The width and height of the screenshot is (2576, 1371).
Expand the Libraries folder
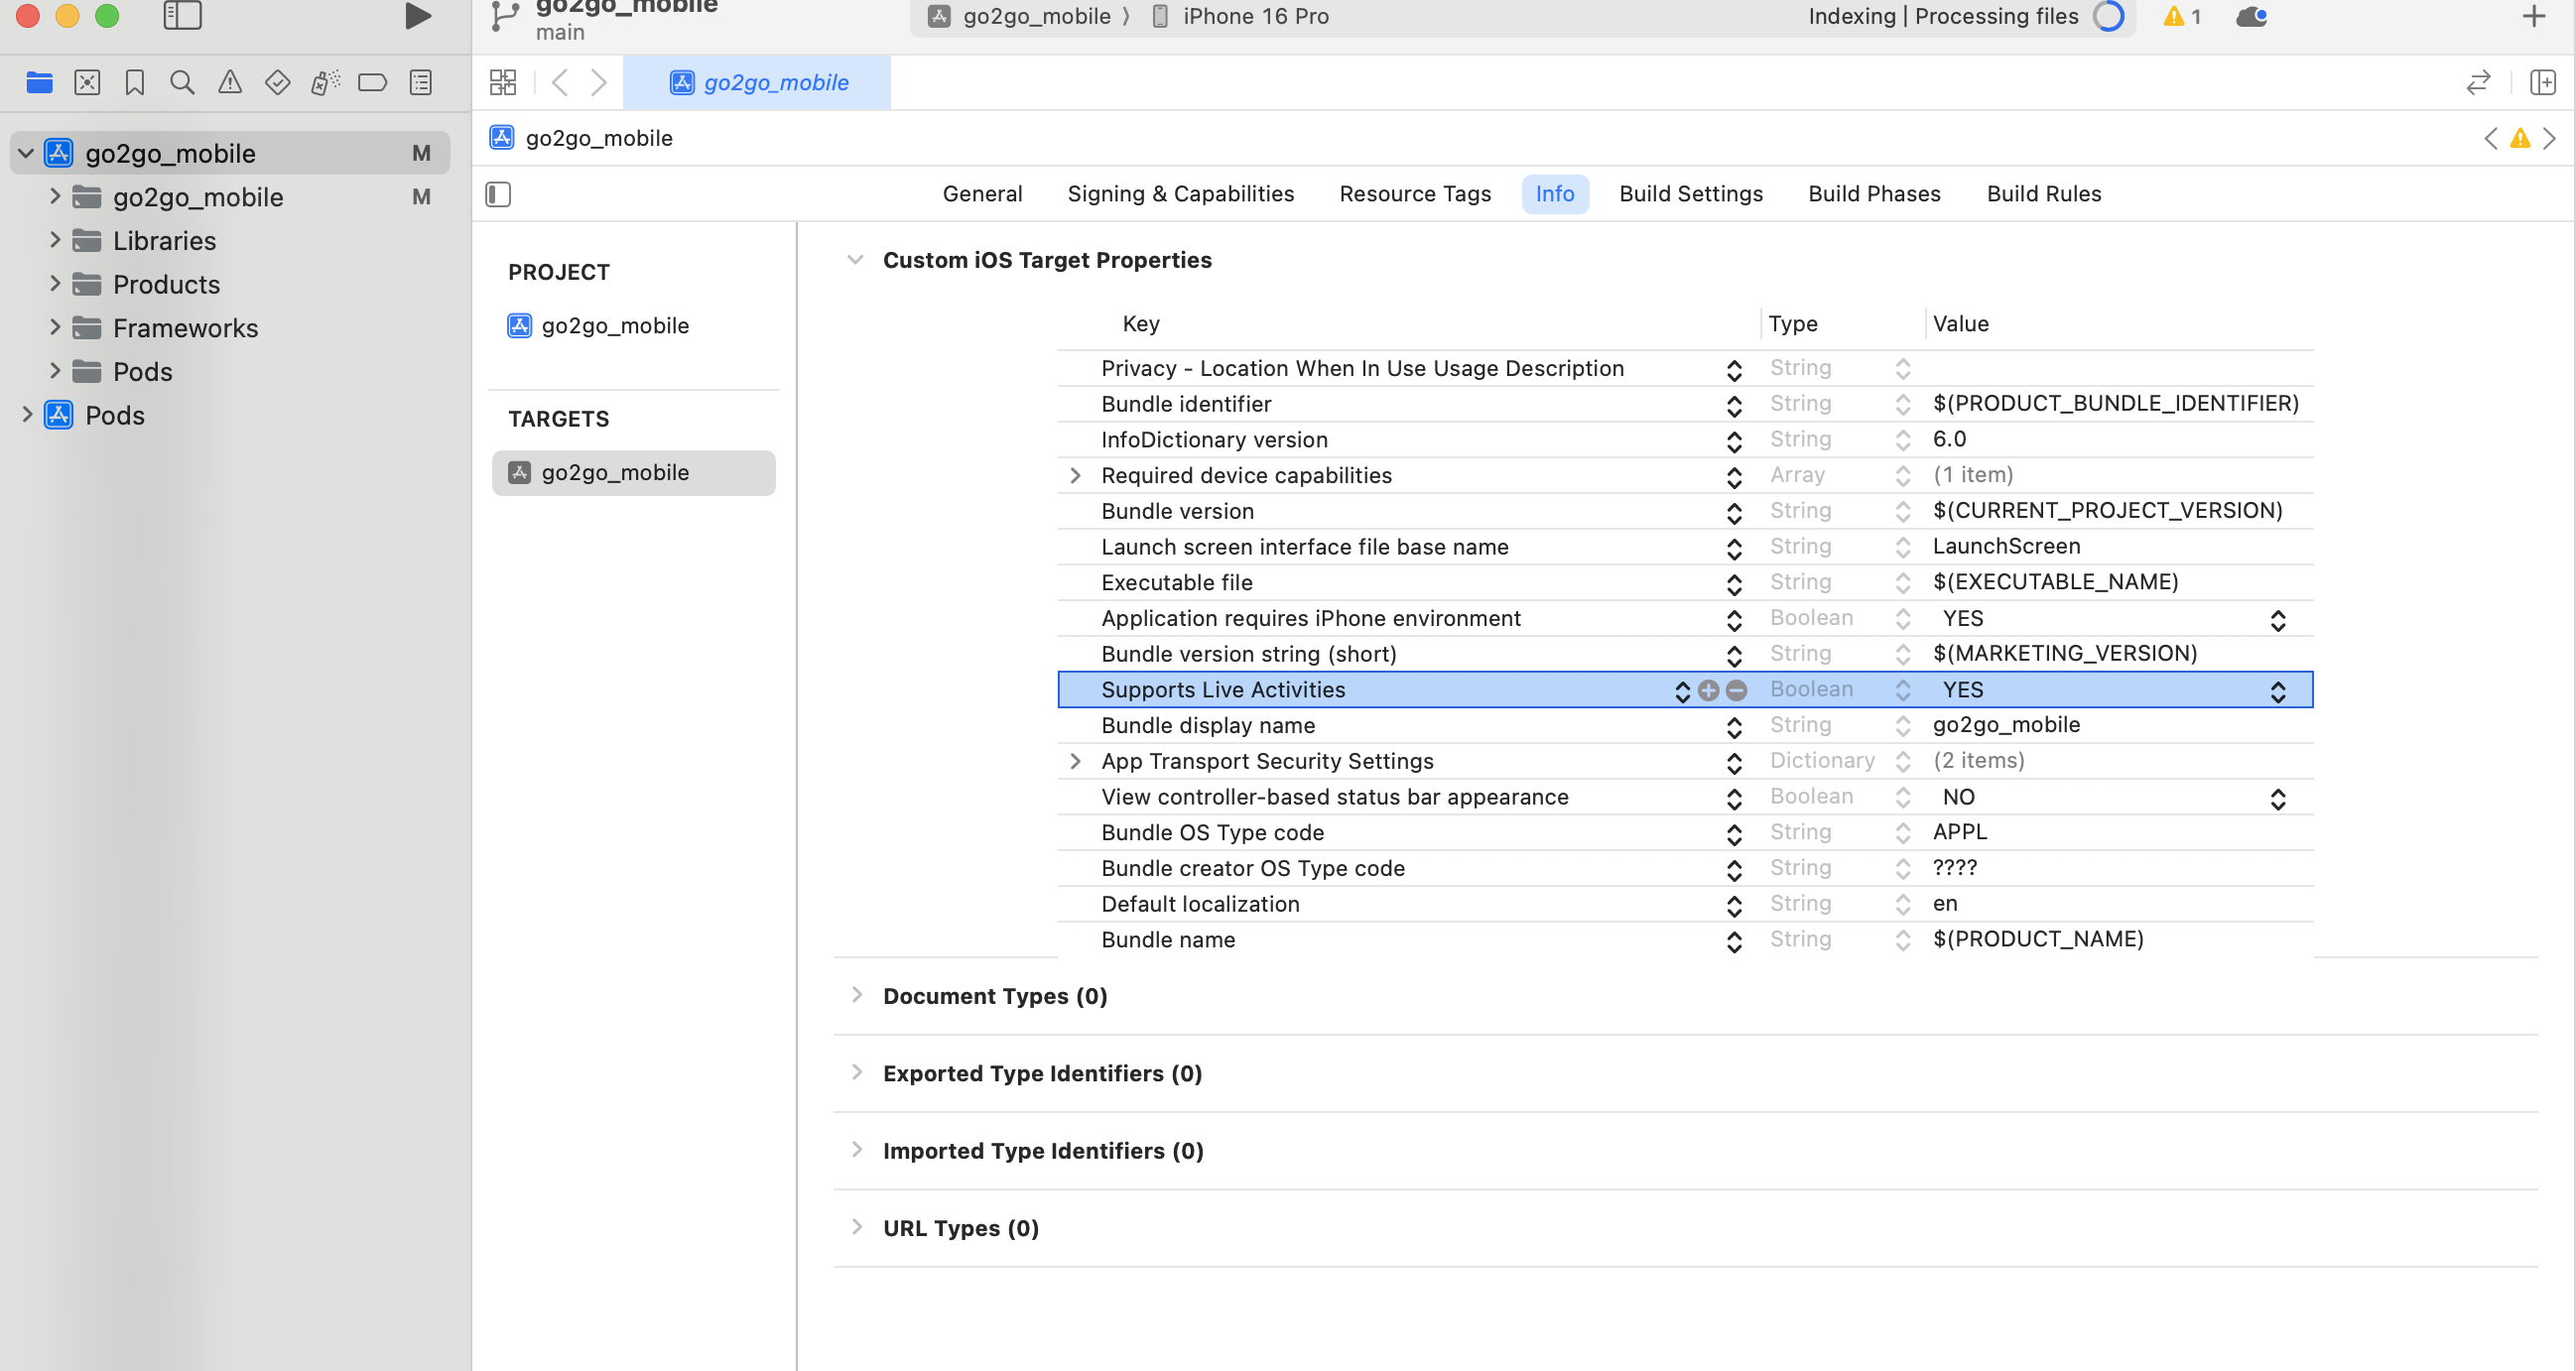tap(55, 240)
